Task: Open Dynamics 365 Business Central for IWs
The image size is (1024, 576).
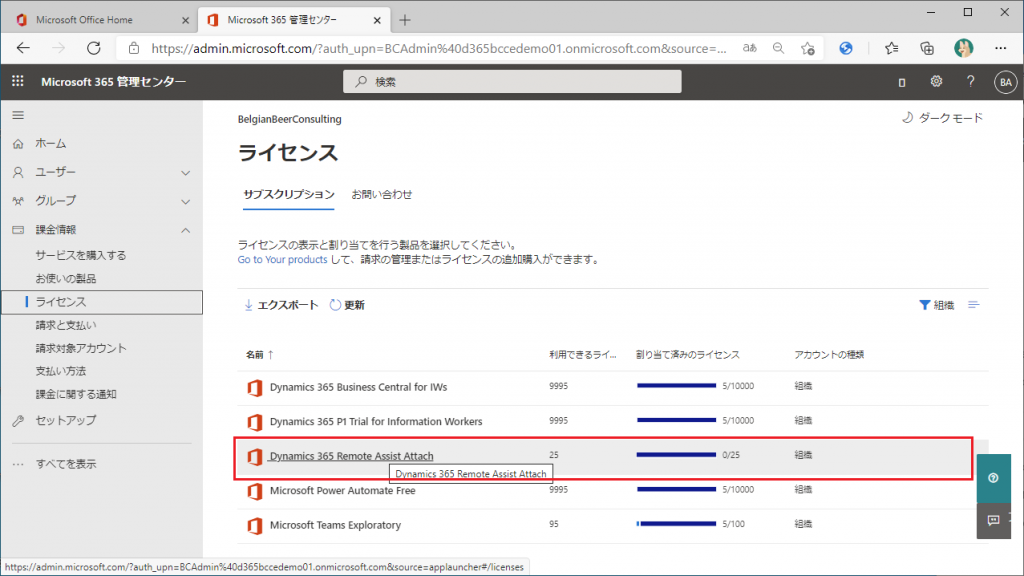Action: coord(359,387)
